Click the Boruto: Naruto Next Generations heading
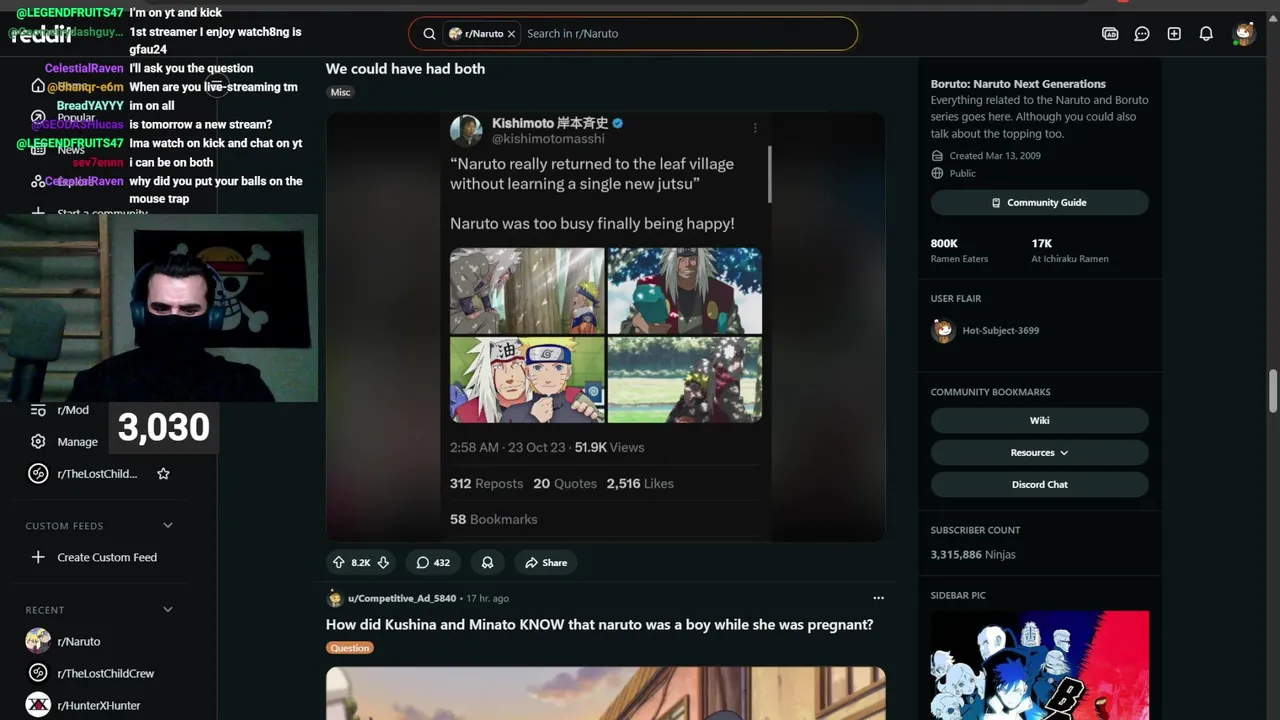Image resolution: width=1280 pixels, height=720 pixels. coord(1018,84)
